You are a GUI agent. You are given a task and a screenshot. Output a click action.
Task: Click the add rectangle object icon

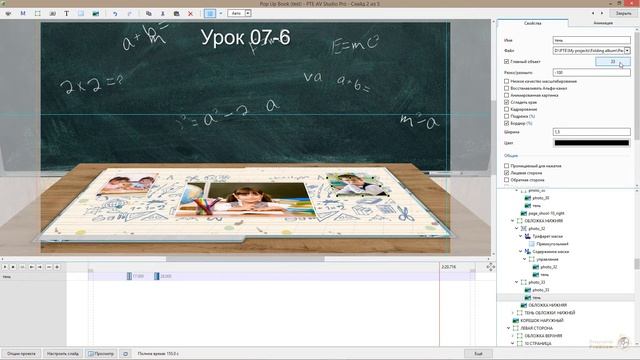point(81,13)
